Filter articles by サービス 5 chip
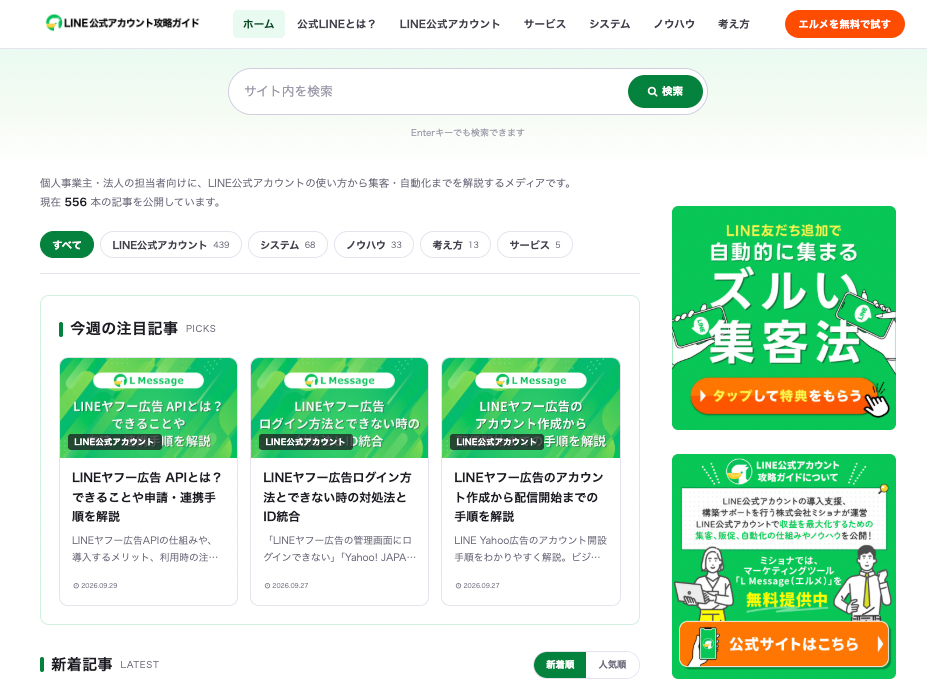This screenshot has height=689, width=927. [x=535, y=245]
